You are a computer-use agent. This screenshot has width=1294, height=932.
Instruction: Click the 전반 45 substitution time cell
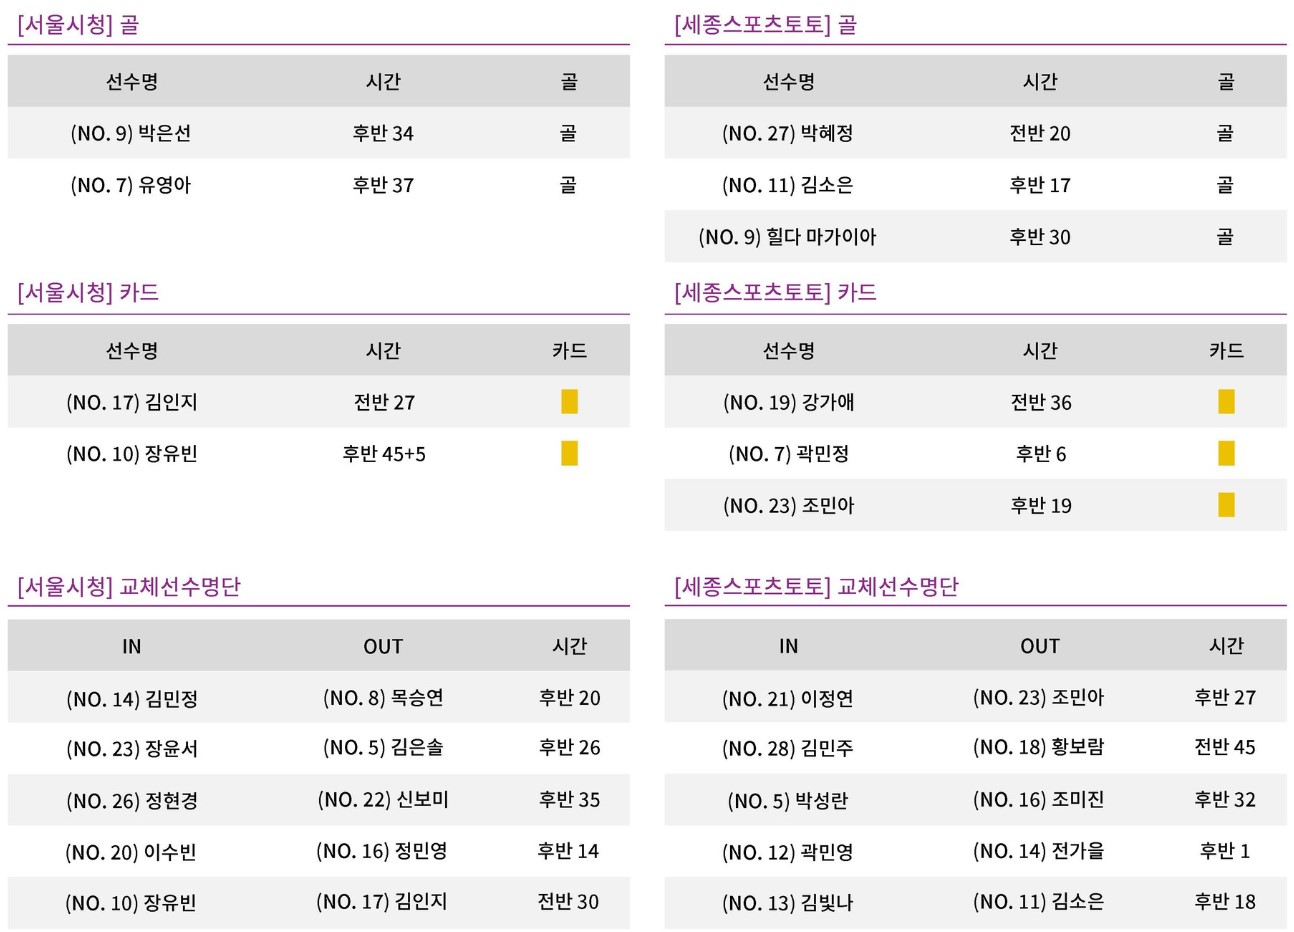[x=1225, y=747]
